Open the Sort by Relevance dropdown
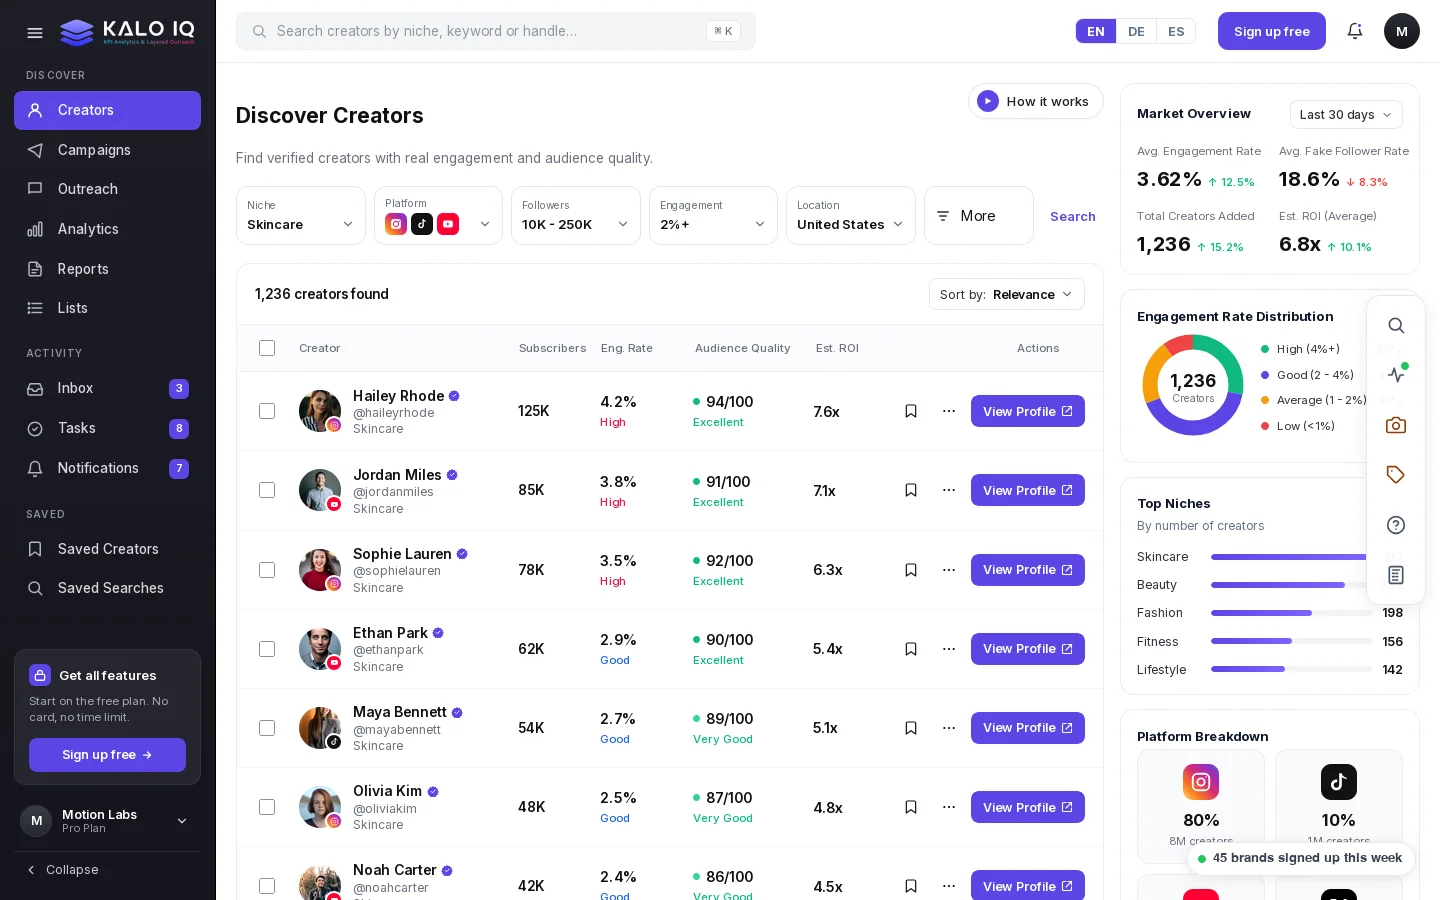 click(x=1007, y=294)
